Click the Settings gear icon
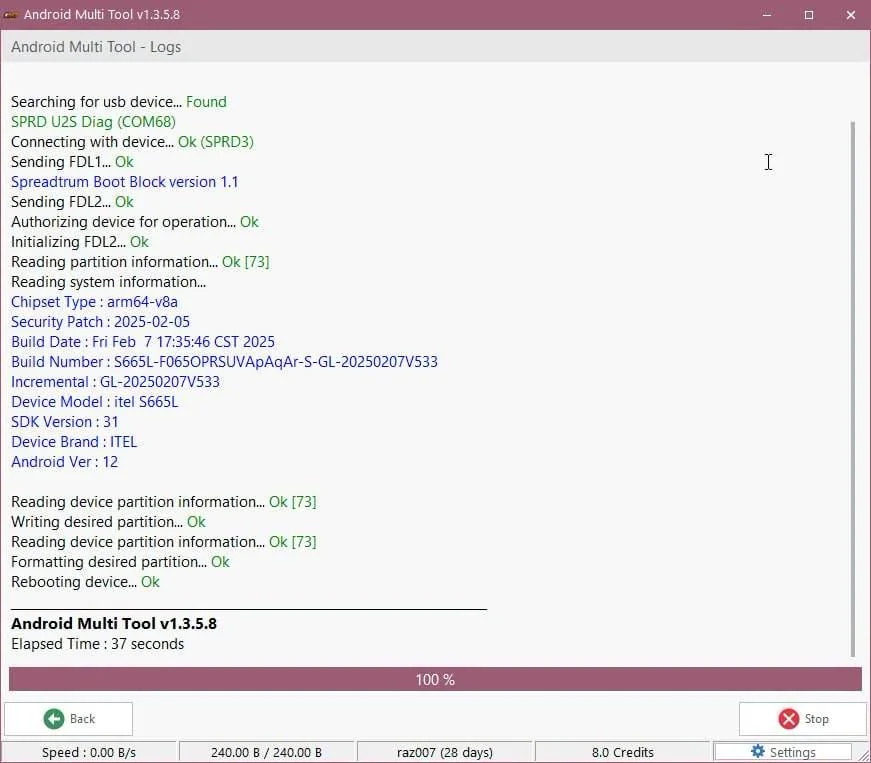 (x=757, y=751)
